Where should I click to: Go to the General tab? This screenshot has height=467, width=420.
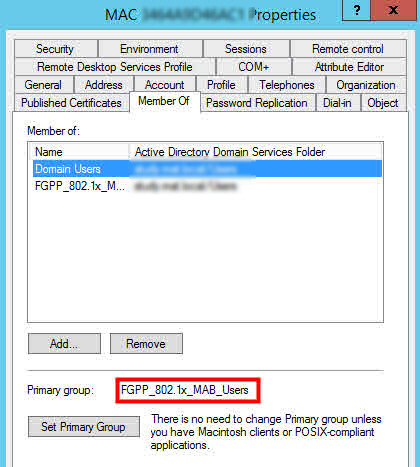44,85
